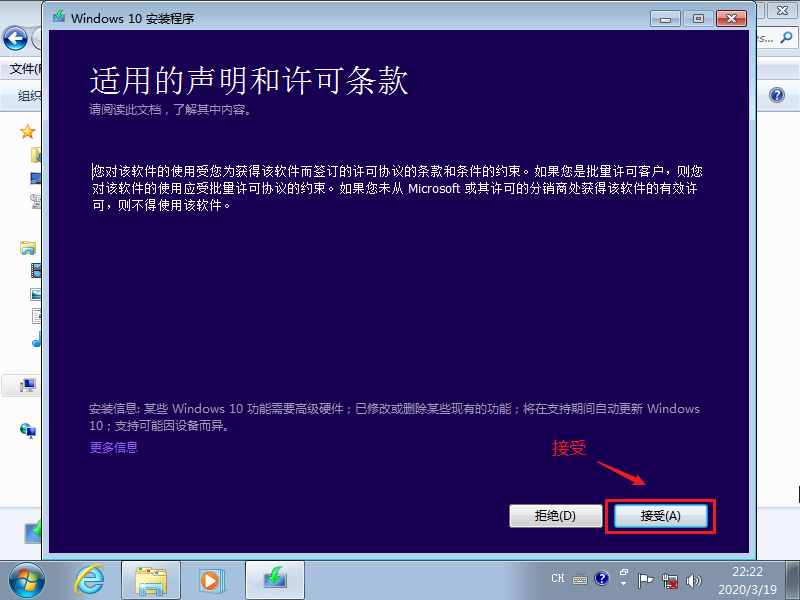Open the 更多信息 link
Screen dimensions: 800x600
coord(114,447)
